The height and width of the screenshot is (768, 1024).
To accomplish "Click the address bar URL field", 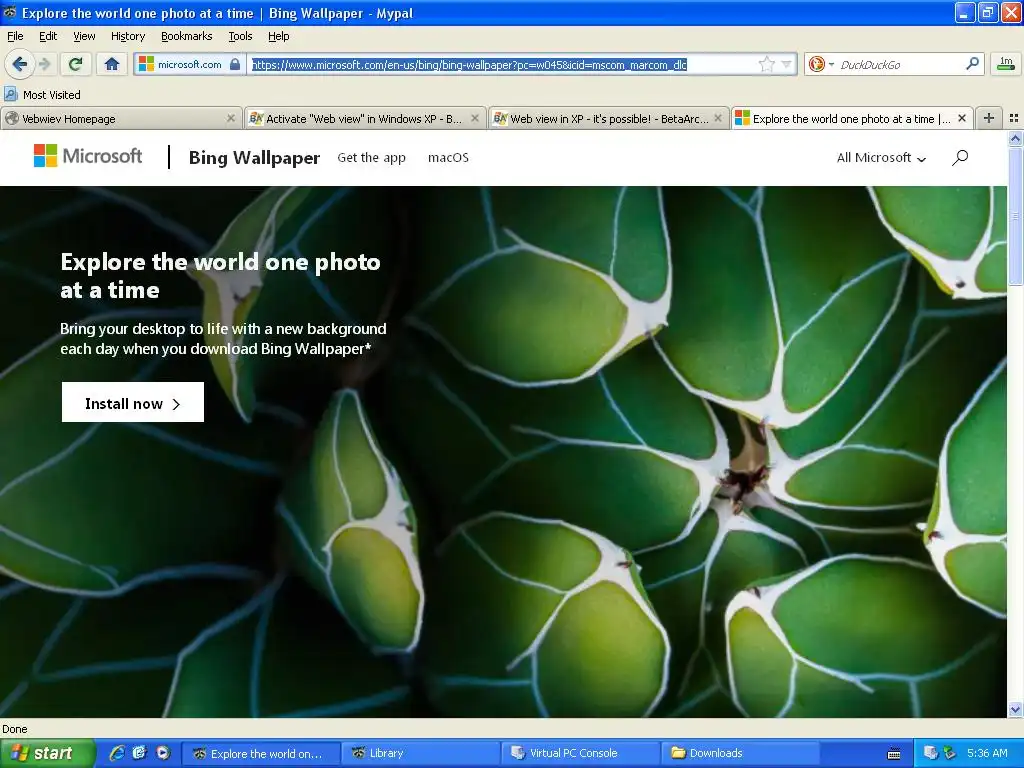I will click(x=501, y=64).
